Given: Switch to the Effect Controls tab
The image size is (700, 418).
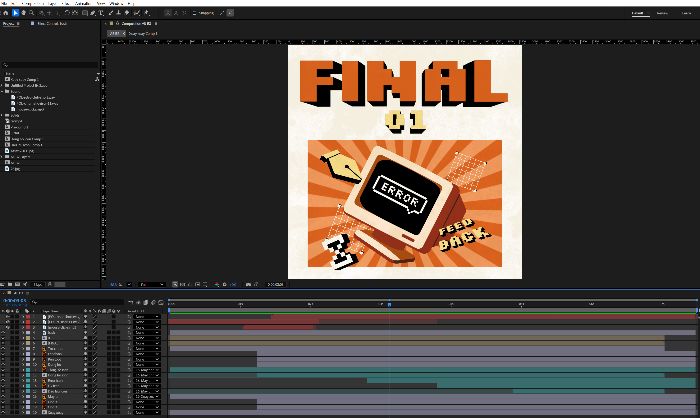Looking at the screenshot, I should tap(51, 23).
